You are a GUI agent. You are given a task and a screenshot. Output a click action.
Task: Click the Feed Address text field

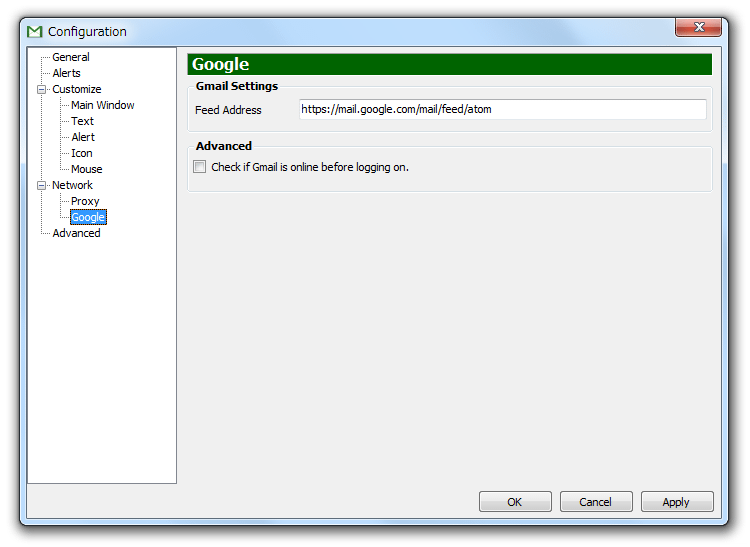503,109
